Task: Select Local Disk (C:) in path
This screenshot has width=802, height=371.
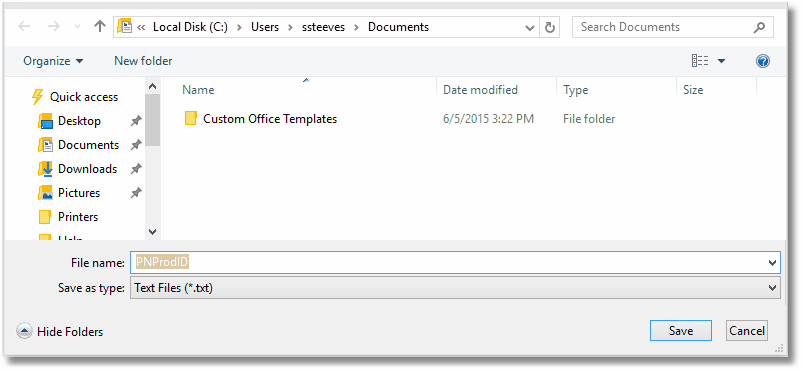Action: (x=190, y=27)
